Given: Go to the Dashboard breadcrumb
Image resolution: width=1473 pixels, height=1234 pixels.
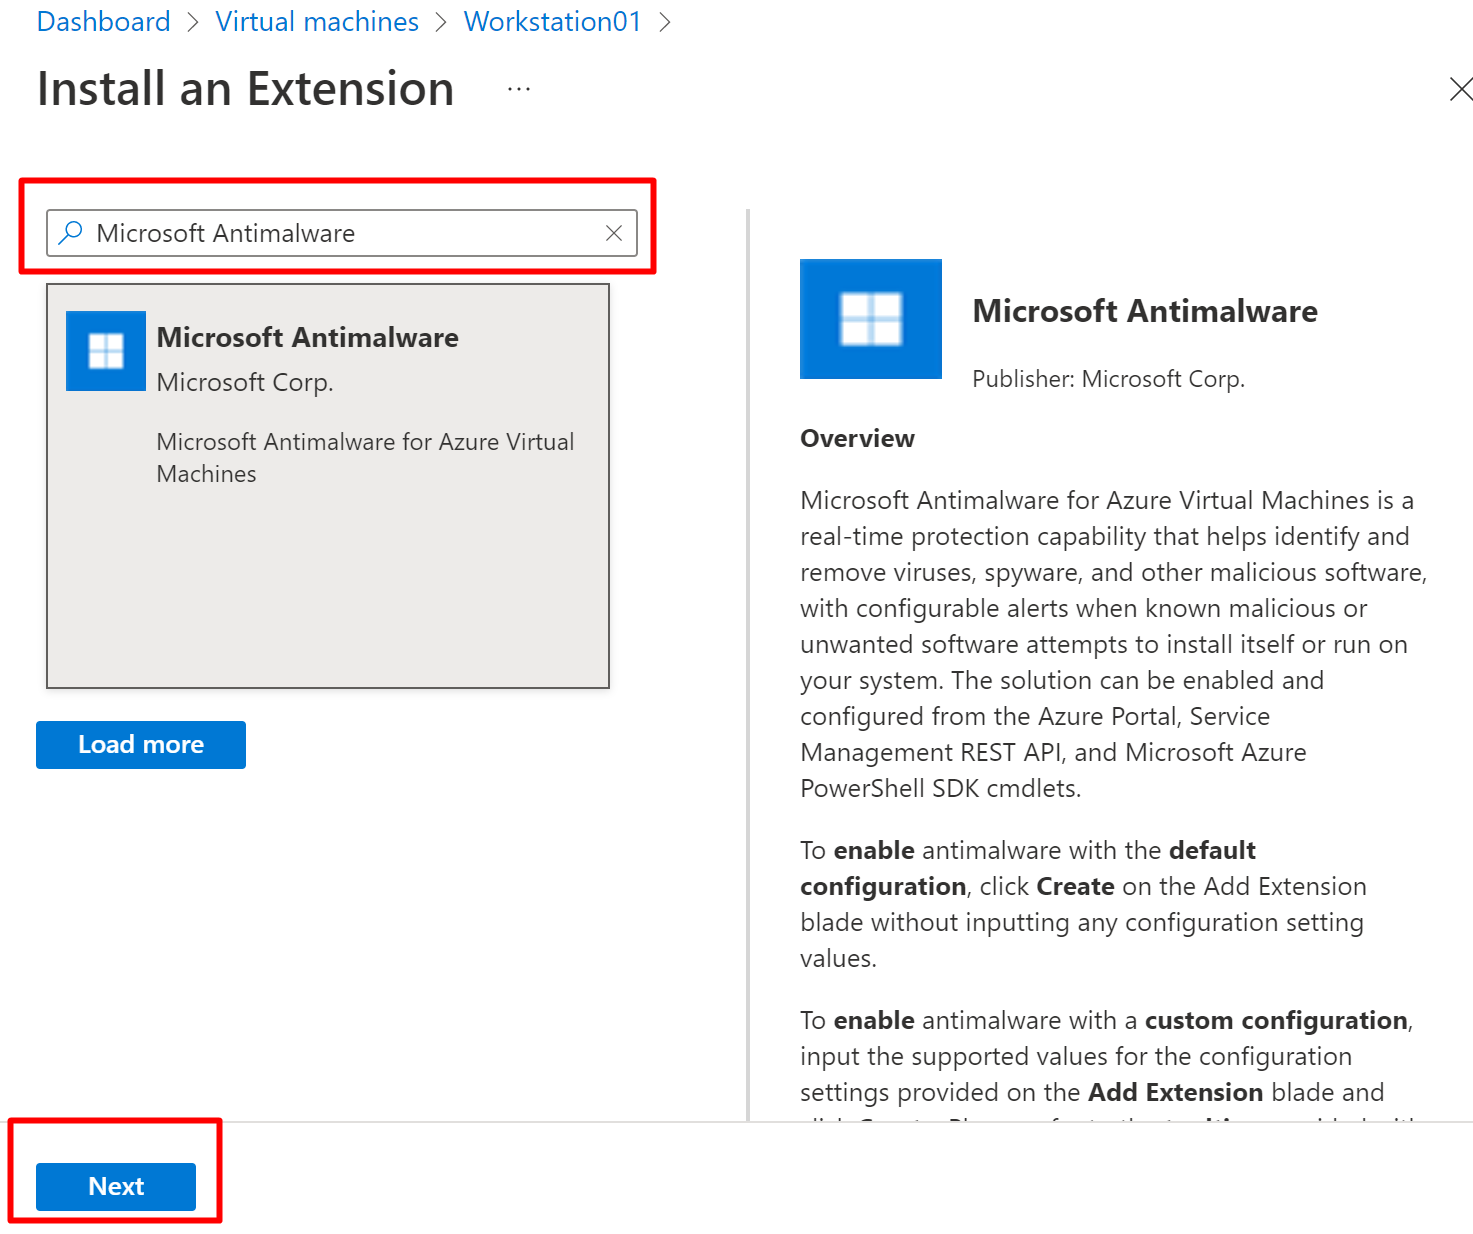Looking at the screenshot, I should [x=103, y=22].
